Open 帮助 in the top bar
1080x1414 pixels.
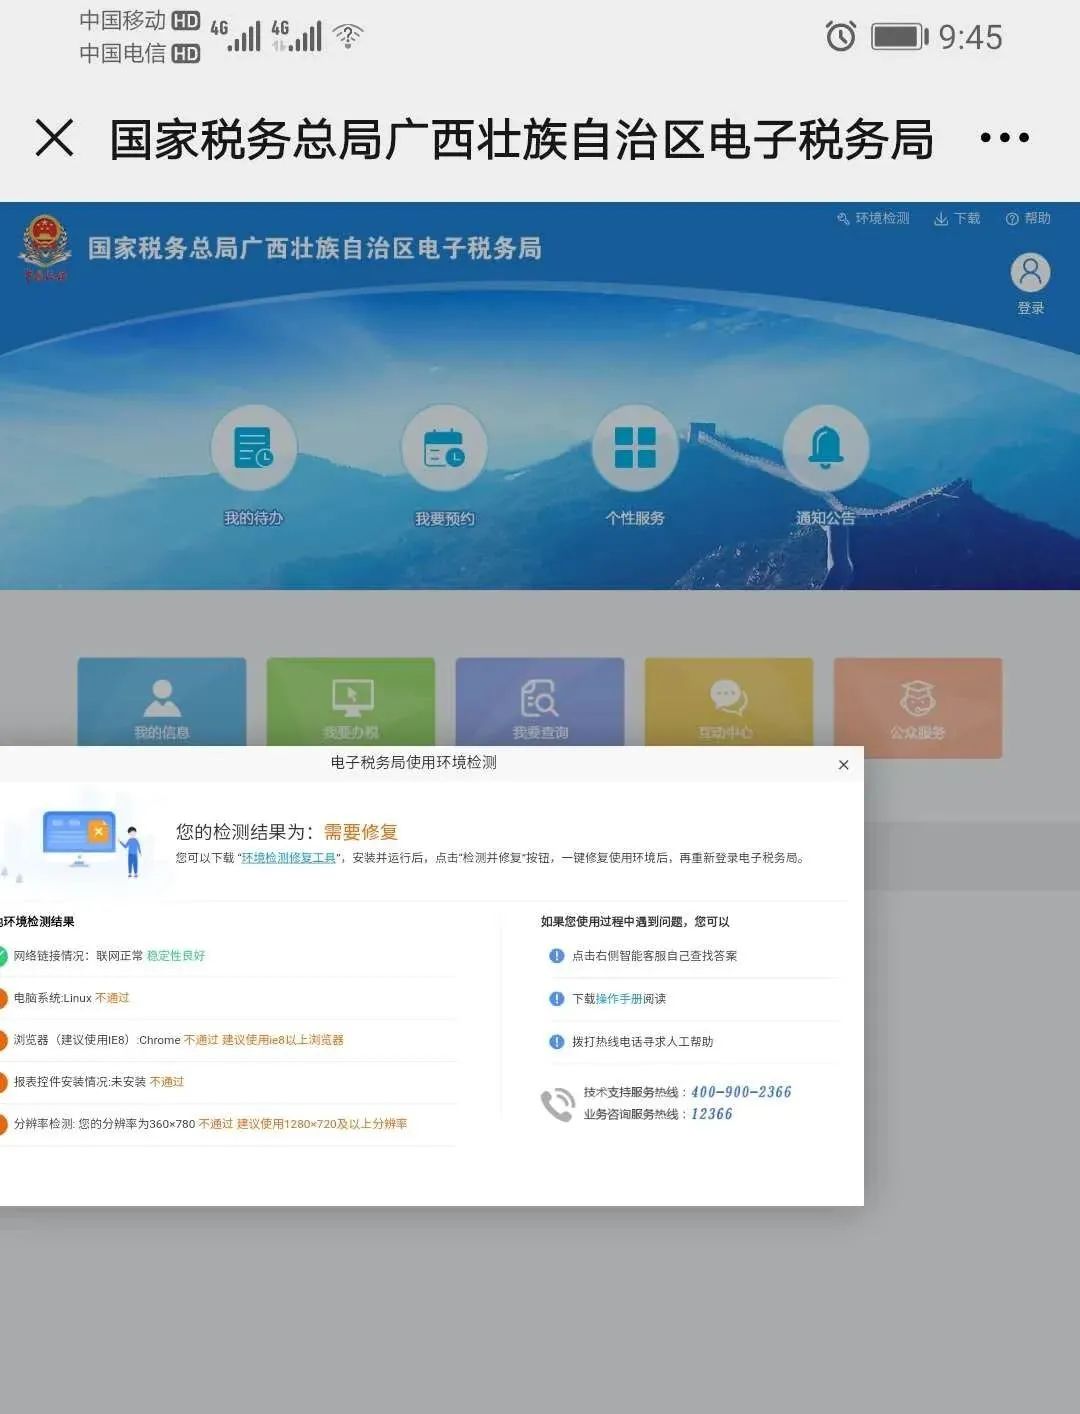(1028, 218)
